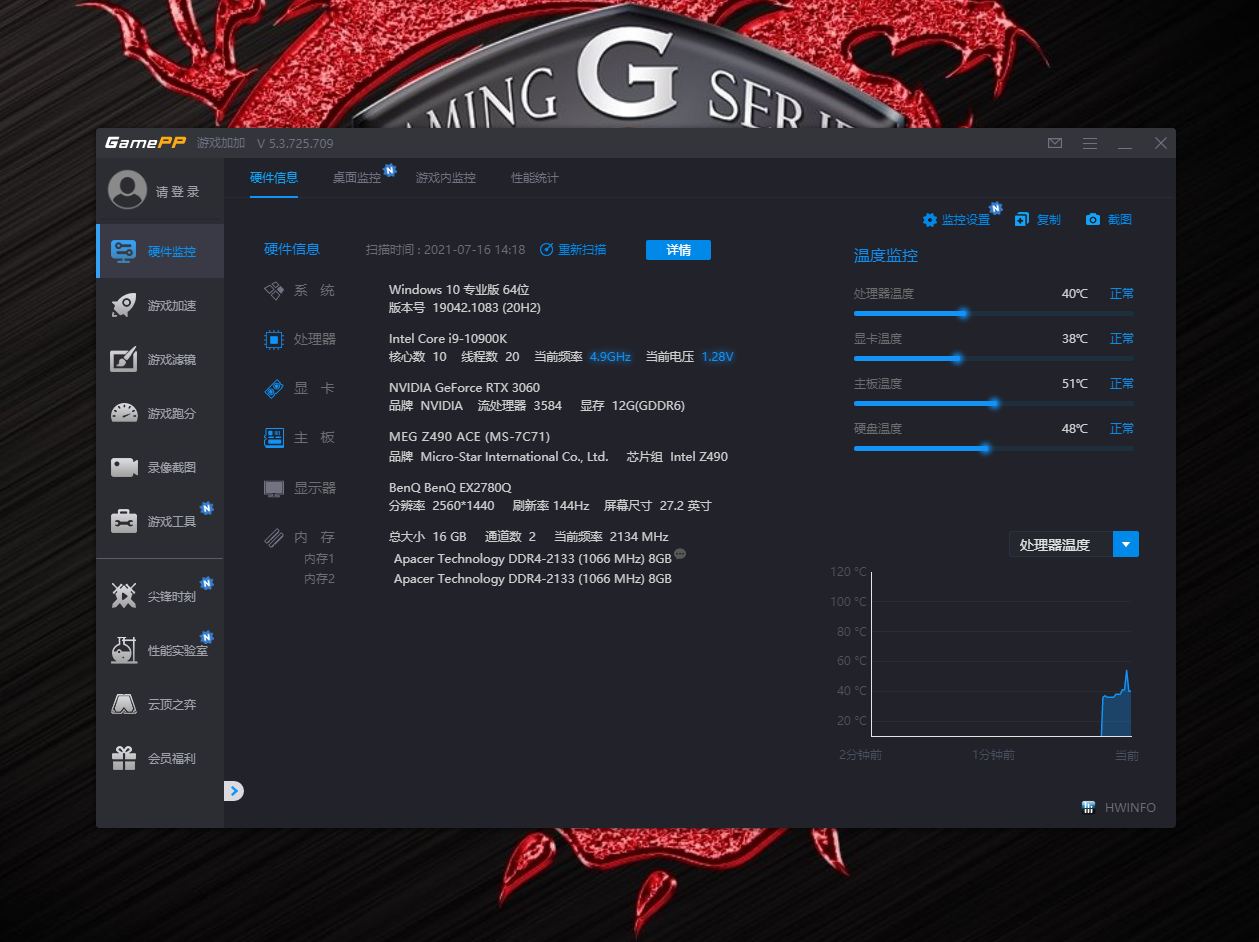Click the 4.9GHz current frequency value
The image size is (1259, 942).
610,357
